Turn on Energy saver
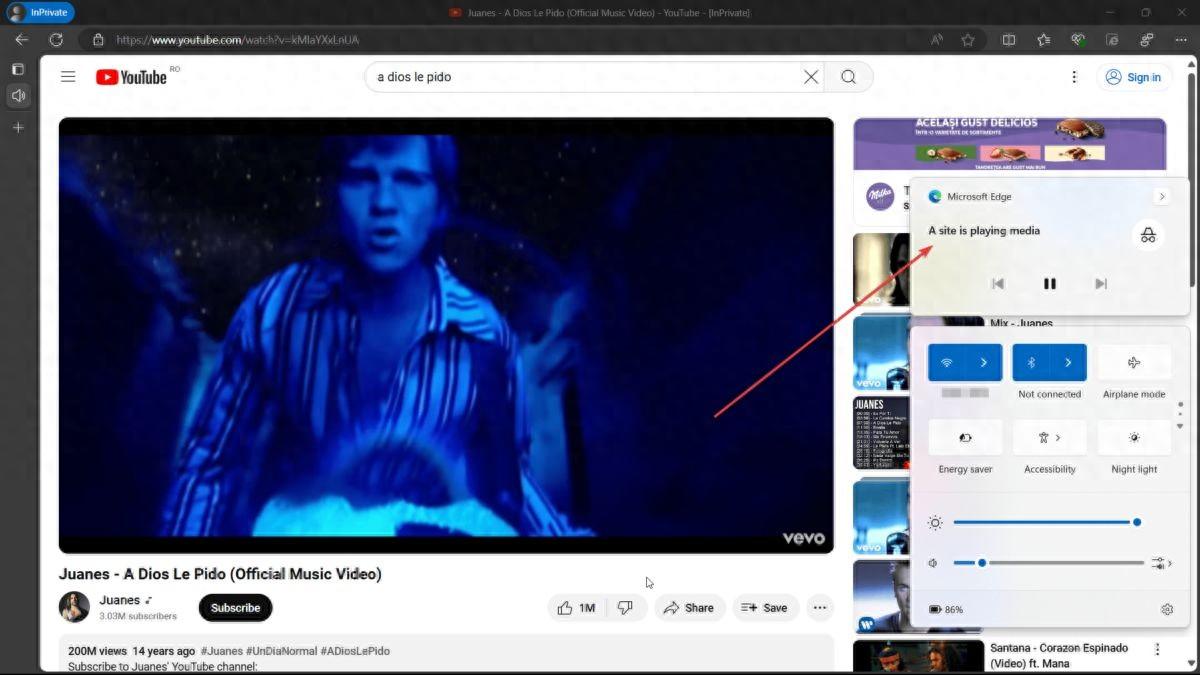The height and width of the screenshot is (675, 1200). (965, 438)
